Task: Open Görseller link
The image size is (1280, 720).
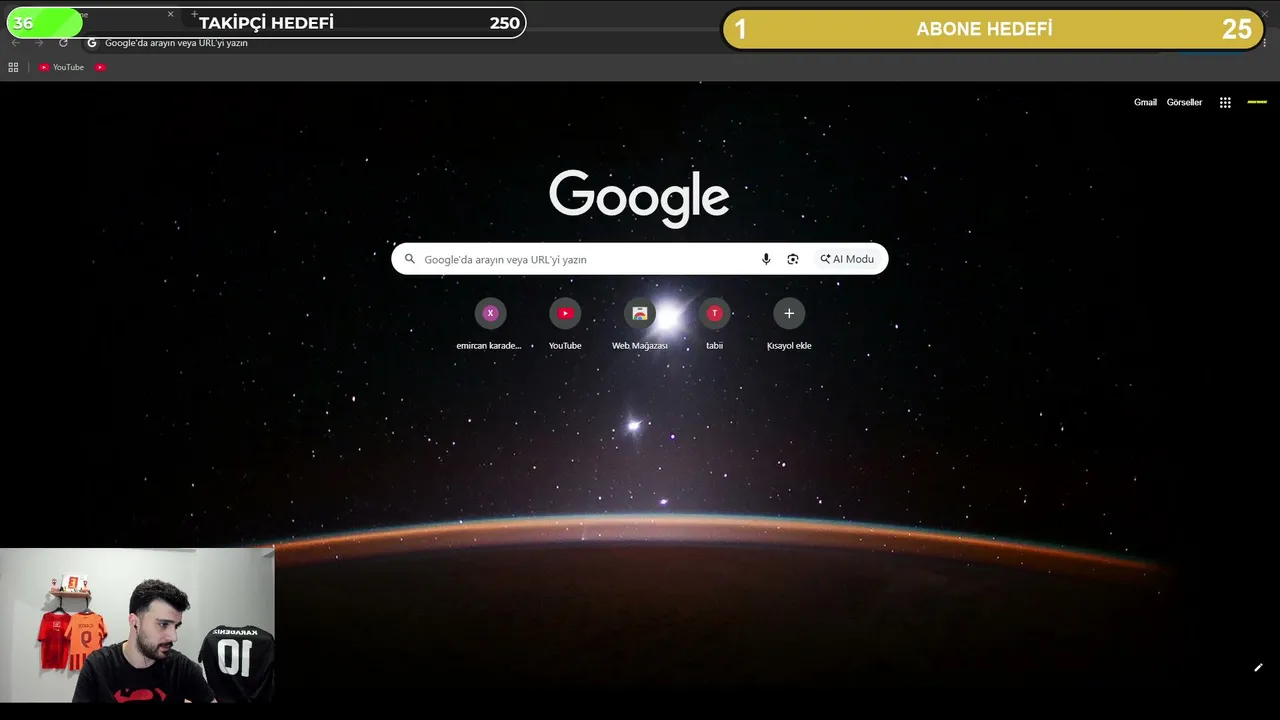Action: [1184, 102]
